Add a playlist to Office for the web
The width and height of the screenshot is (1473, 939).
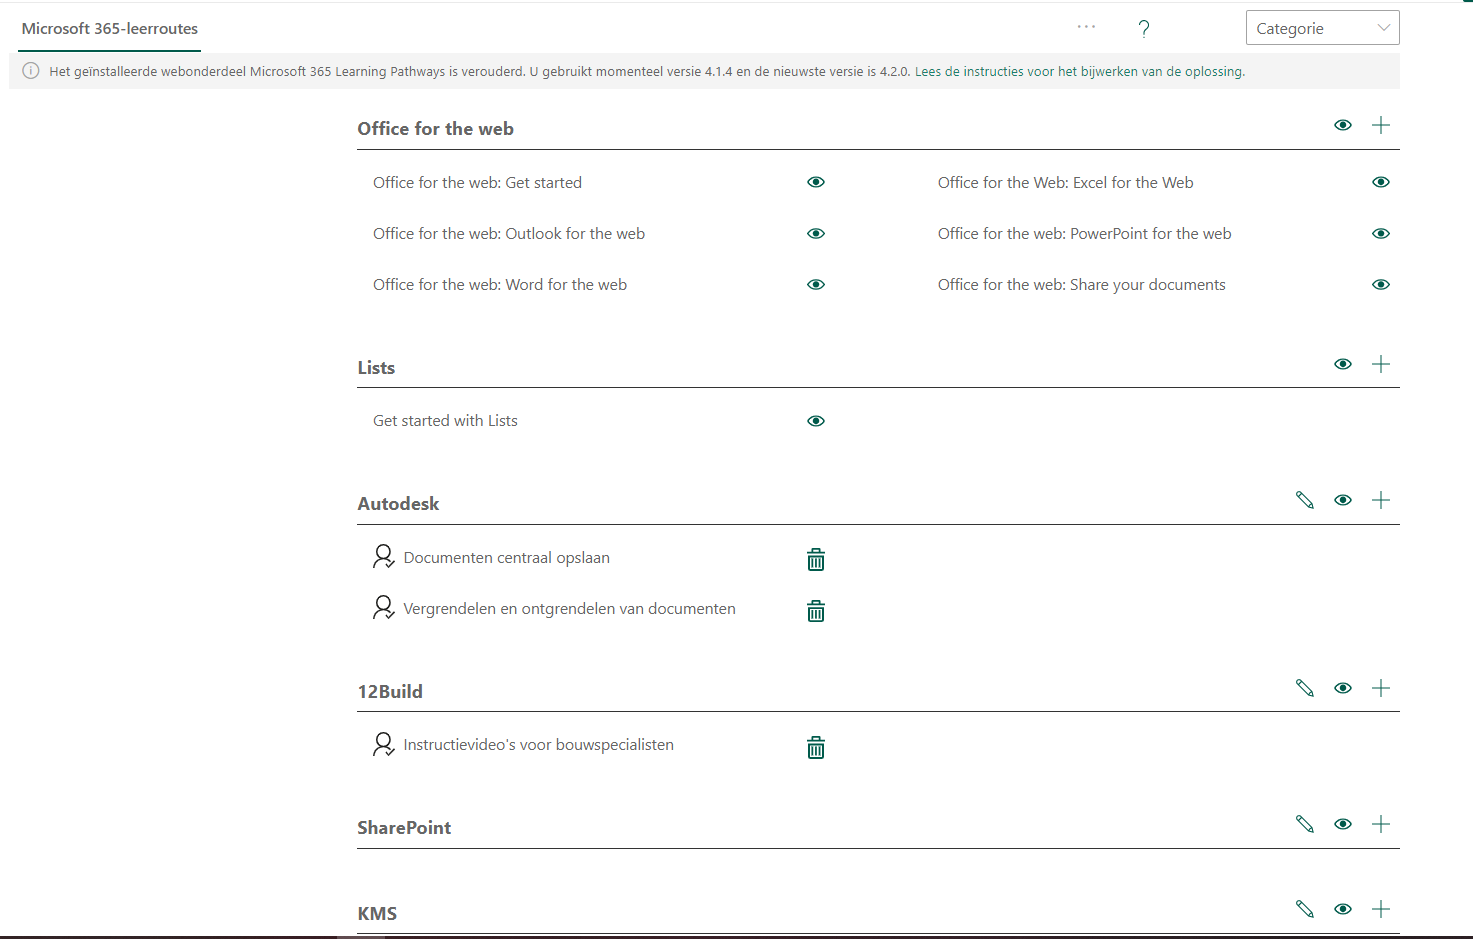click(x=1381, y=124)
